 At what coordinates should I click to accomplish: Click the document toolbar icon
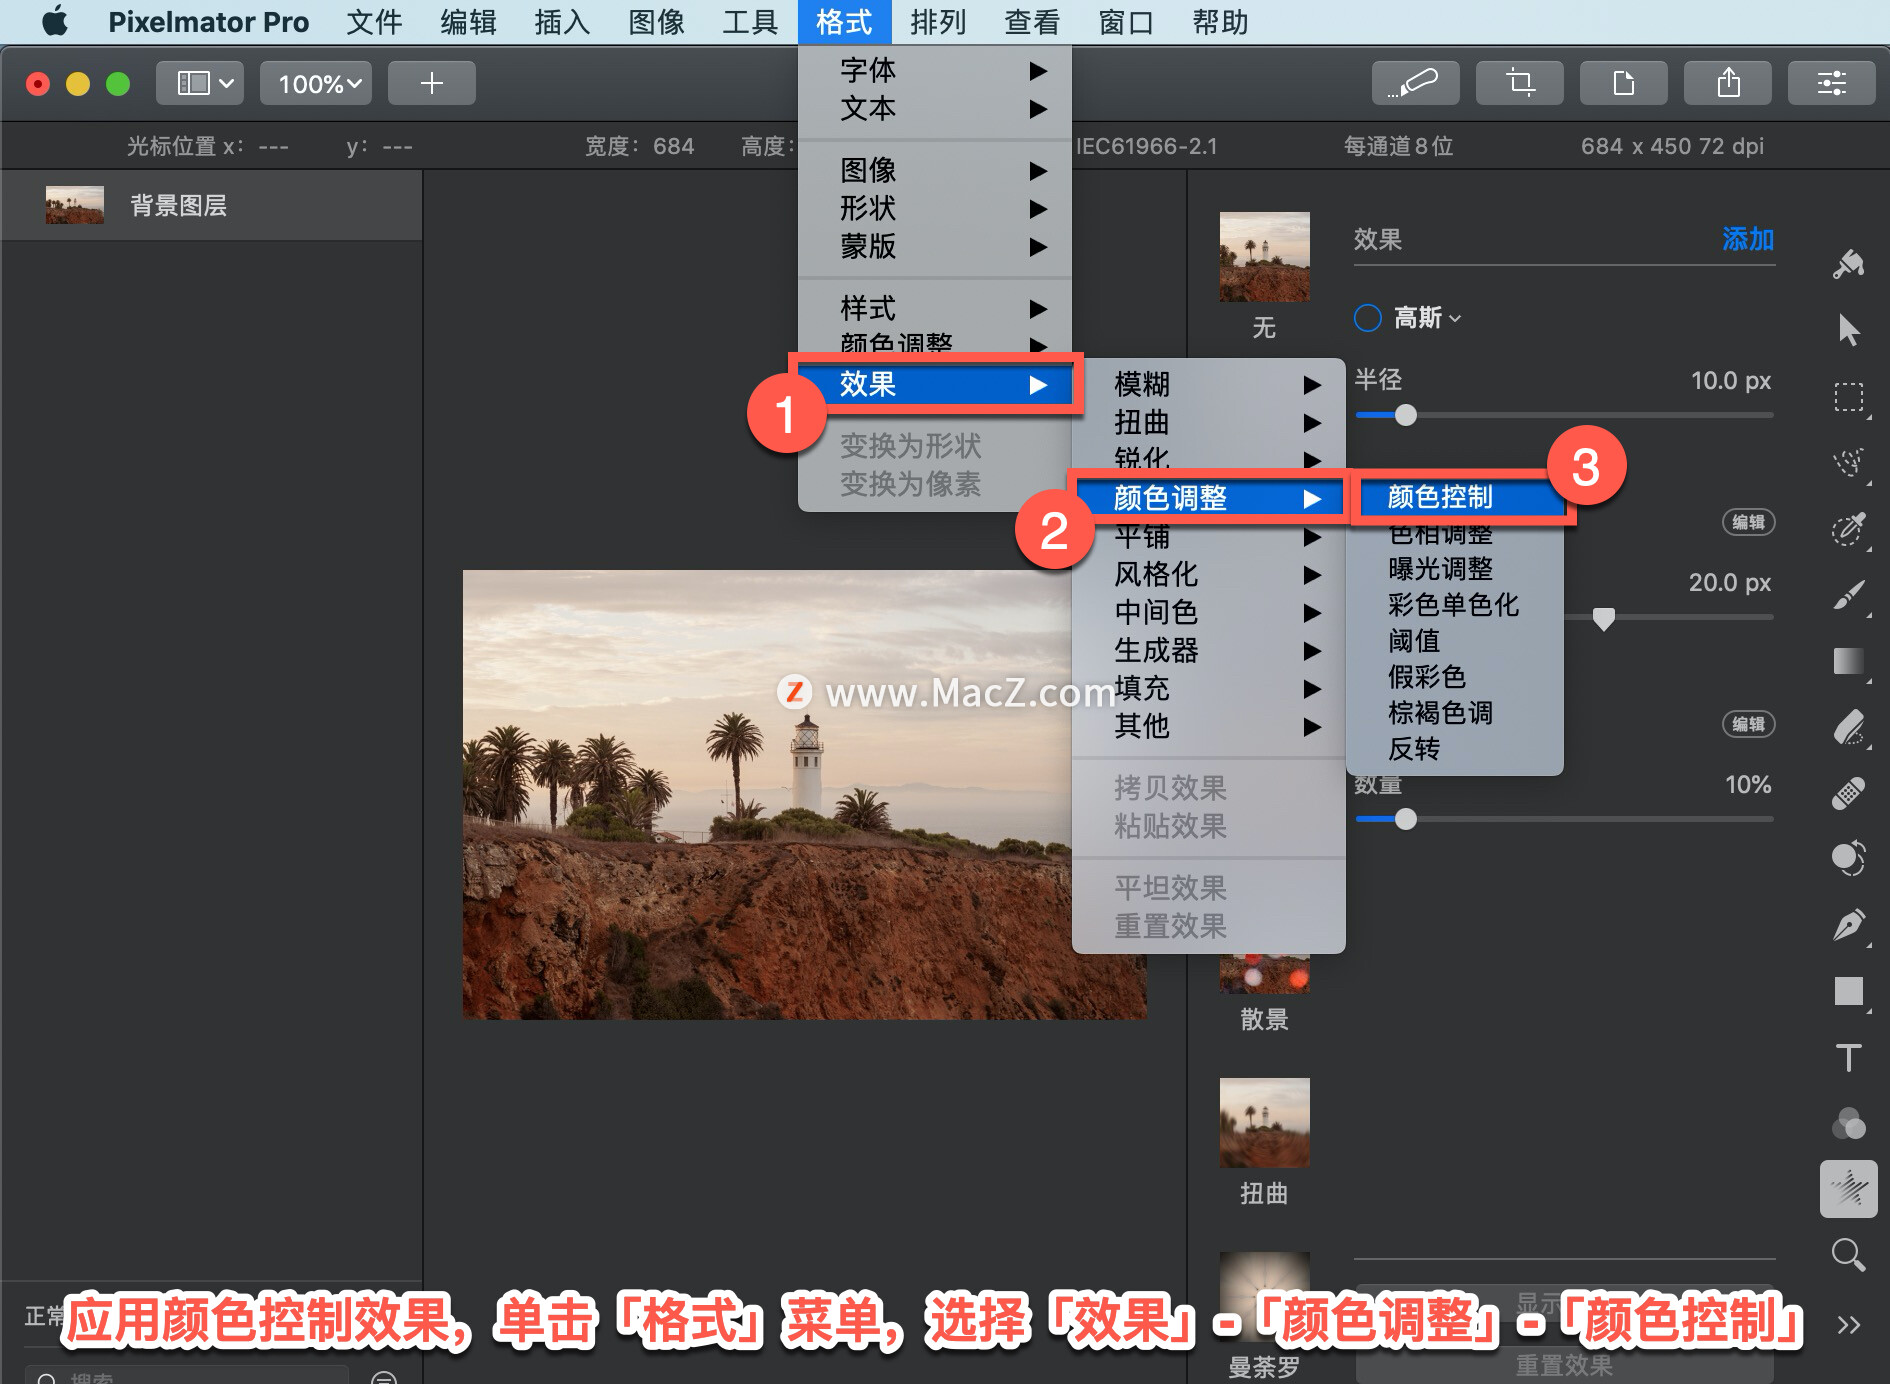(x=1624, y=83)
